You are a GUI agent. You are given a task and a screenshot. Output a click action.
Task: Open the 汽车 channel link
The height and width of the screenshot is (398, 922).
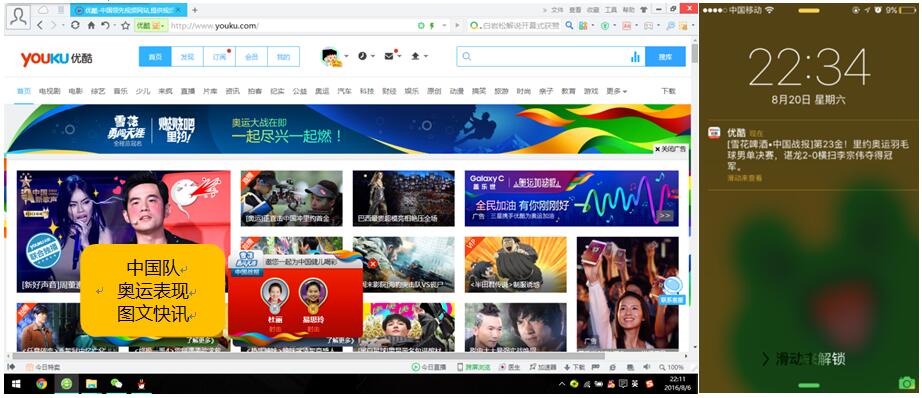tap(344, 91)
